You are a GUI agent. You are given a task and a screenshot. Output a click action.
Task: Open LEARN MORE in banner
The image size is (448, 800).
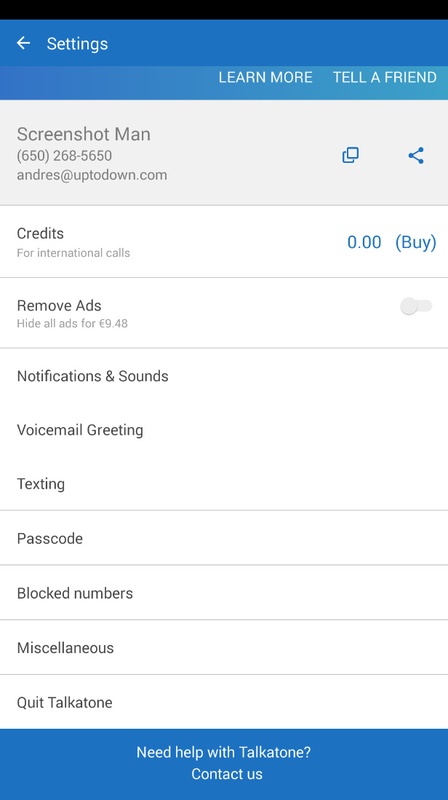(x=265, y=78)
